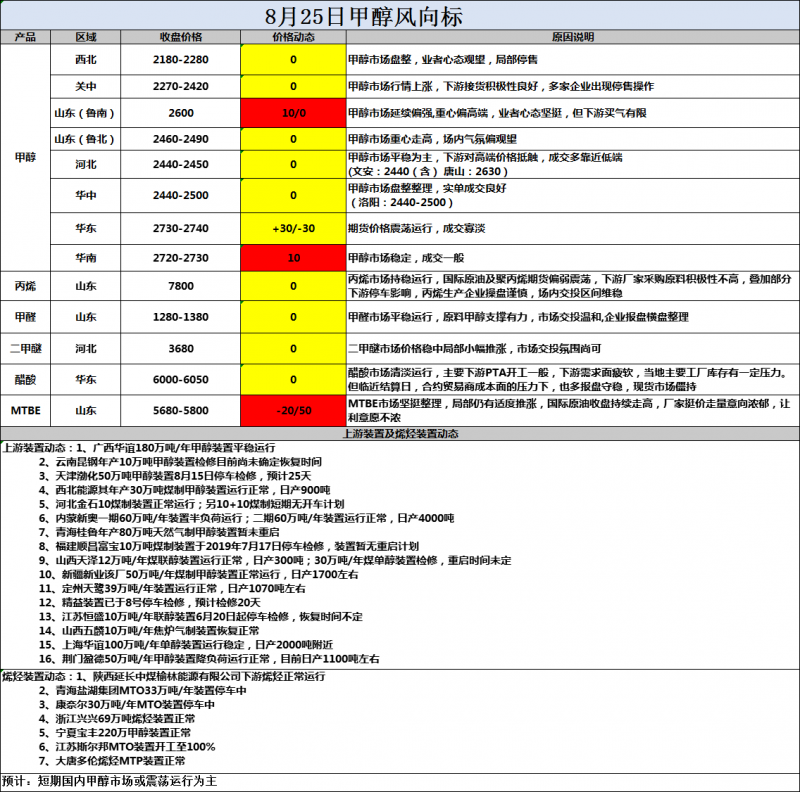Viewport: 800px width, 792px height.
Task: Select price cell 2270-2420
Action: (181, 86)
